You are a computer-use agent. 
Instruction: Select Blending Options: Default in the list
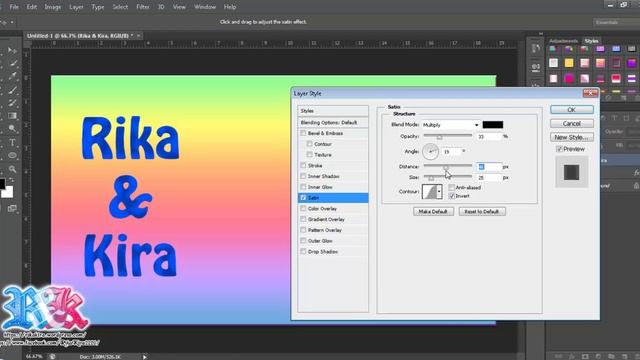pyautogui.click(x=333, y=122)
